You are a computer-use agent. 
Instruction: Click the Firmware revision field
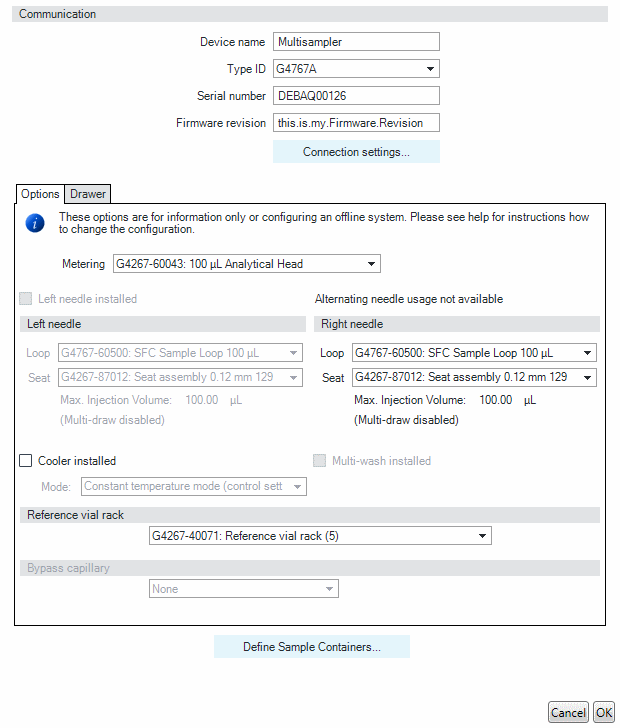coord(356,123)
